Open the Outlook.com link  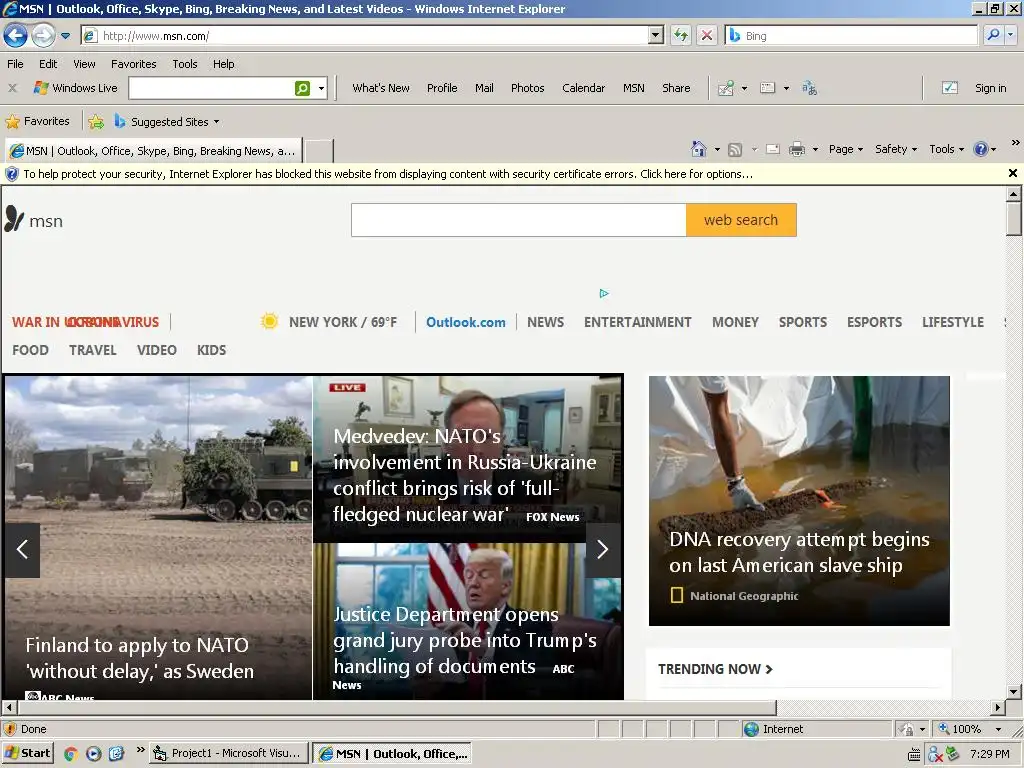[x=466, y=322]
